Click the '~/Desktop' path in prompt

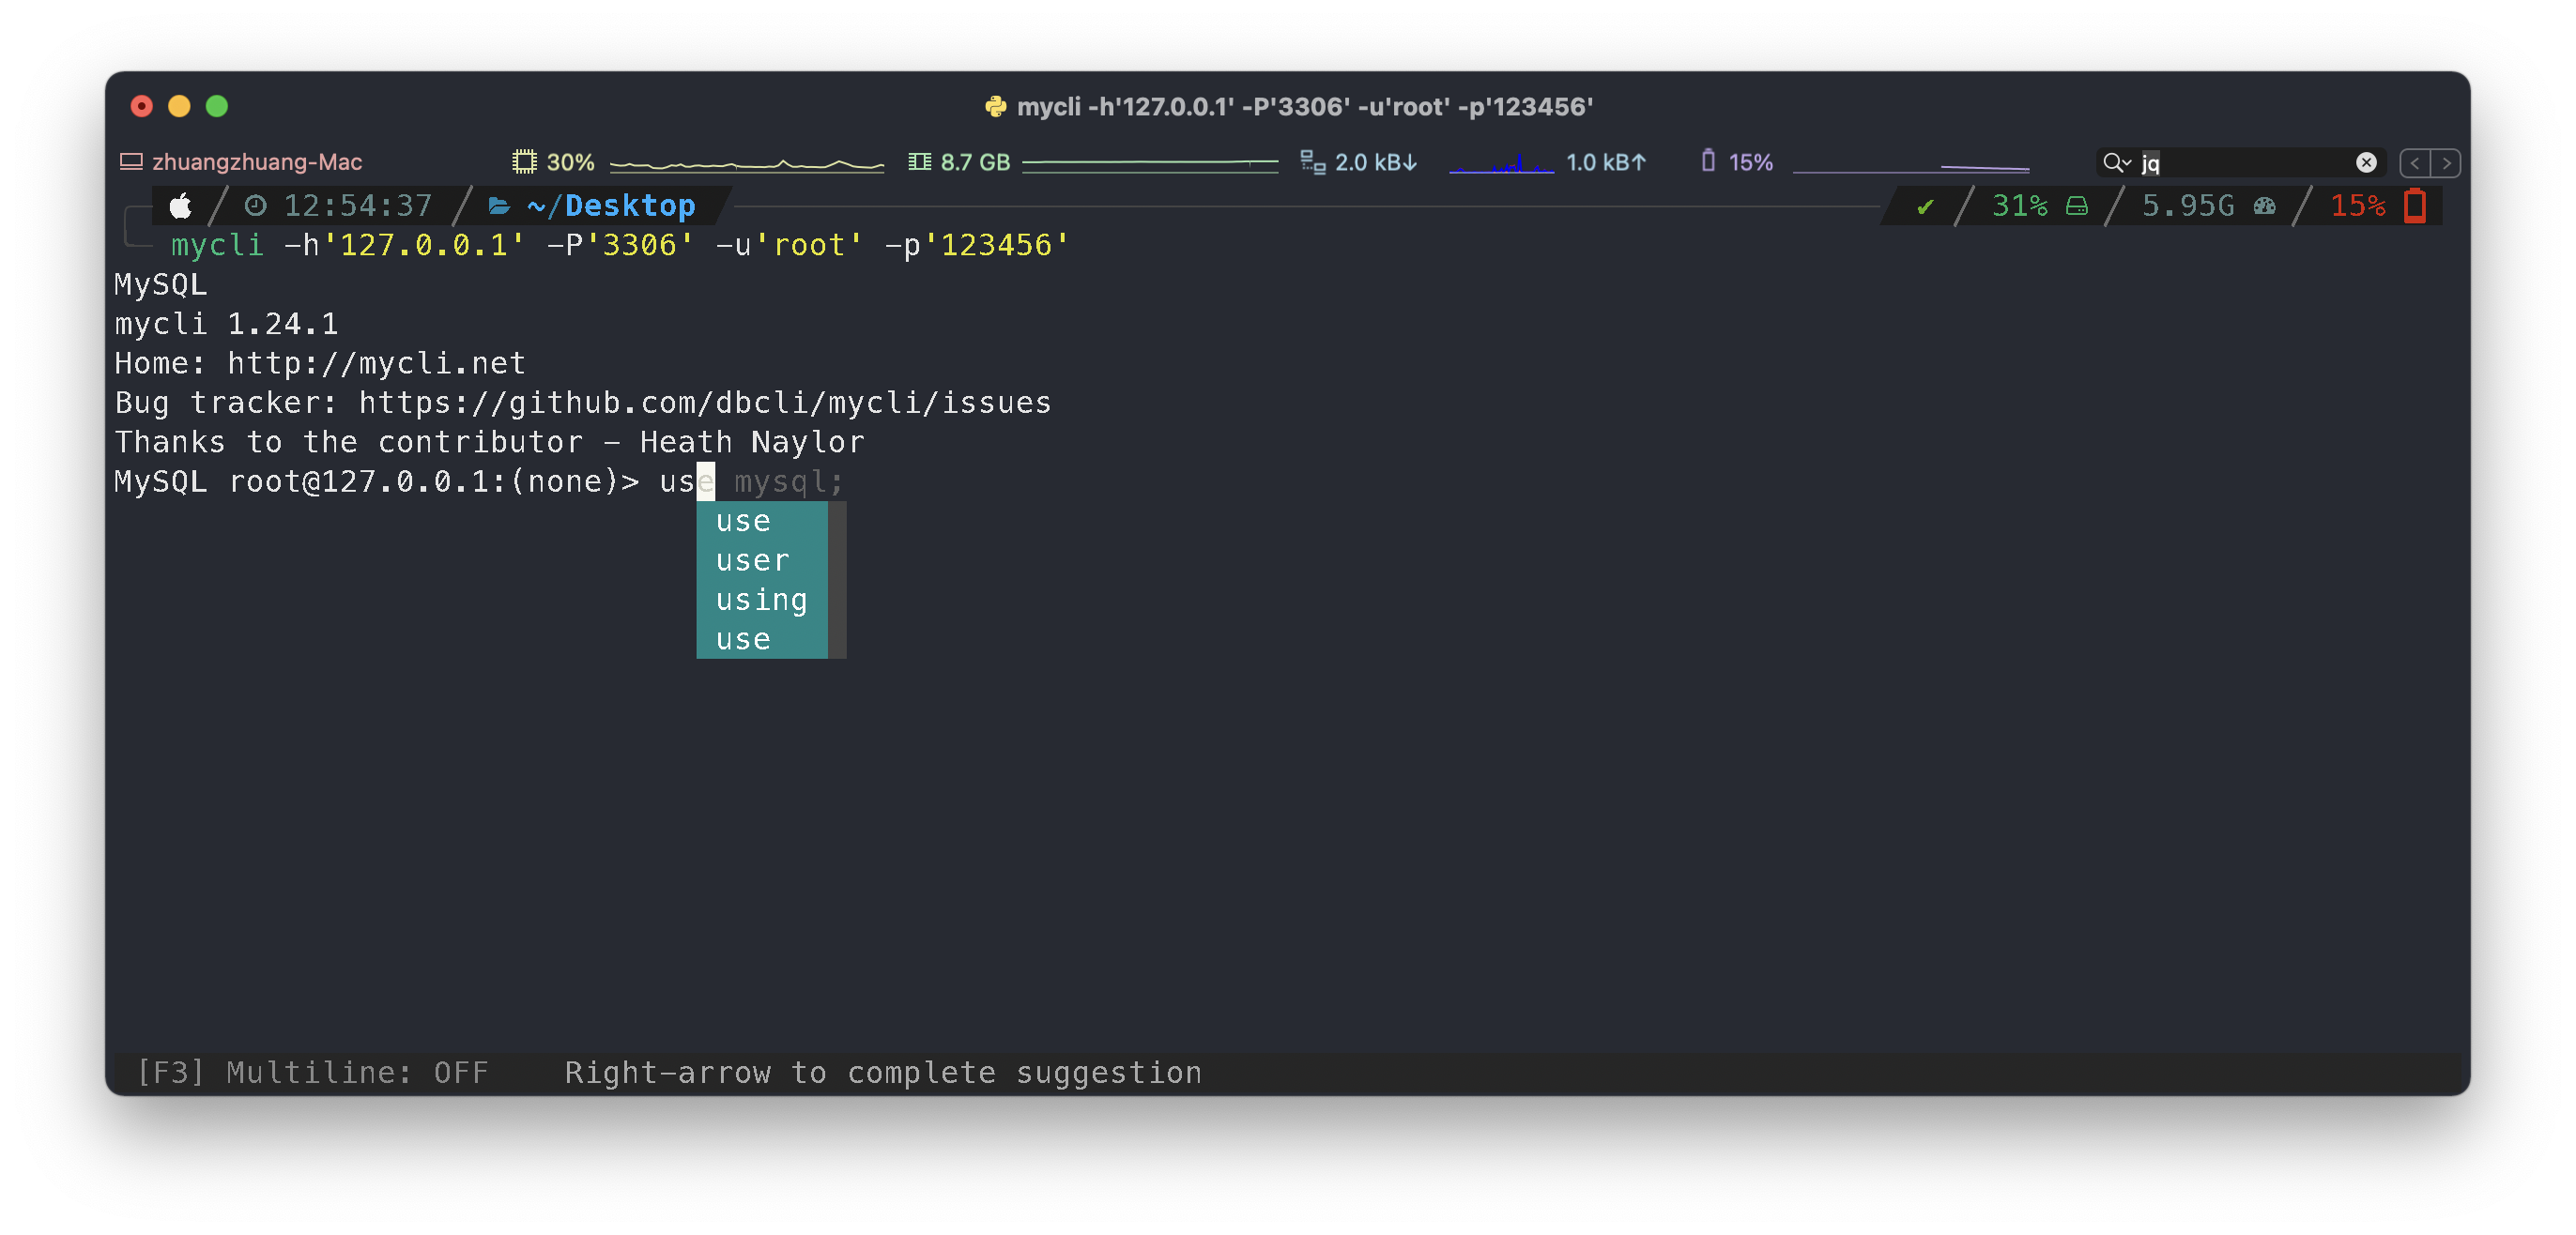[611, 206]
